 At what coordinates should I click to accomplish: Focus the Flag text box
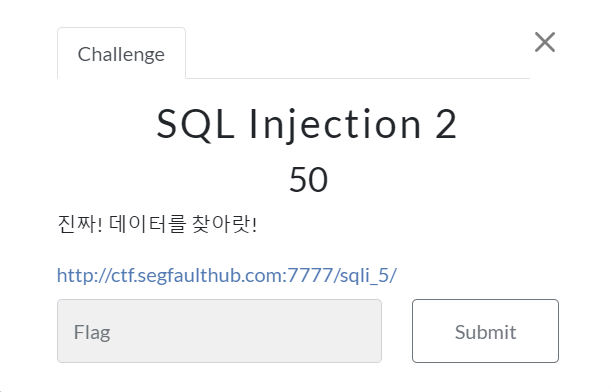[x=219, y=331]
